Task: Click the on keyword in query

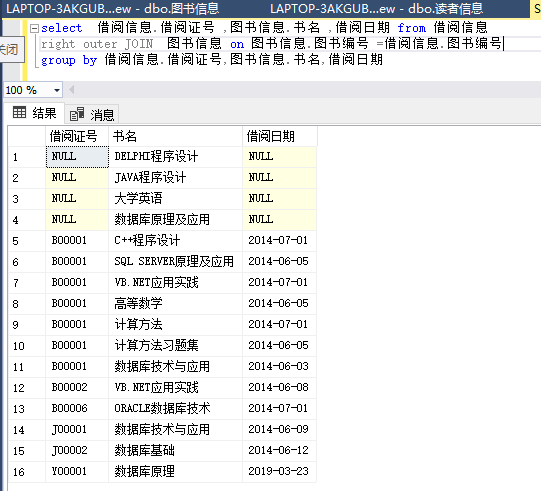Action: pos(237,44)
